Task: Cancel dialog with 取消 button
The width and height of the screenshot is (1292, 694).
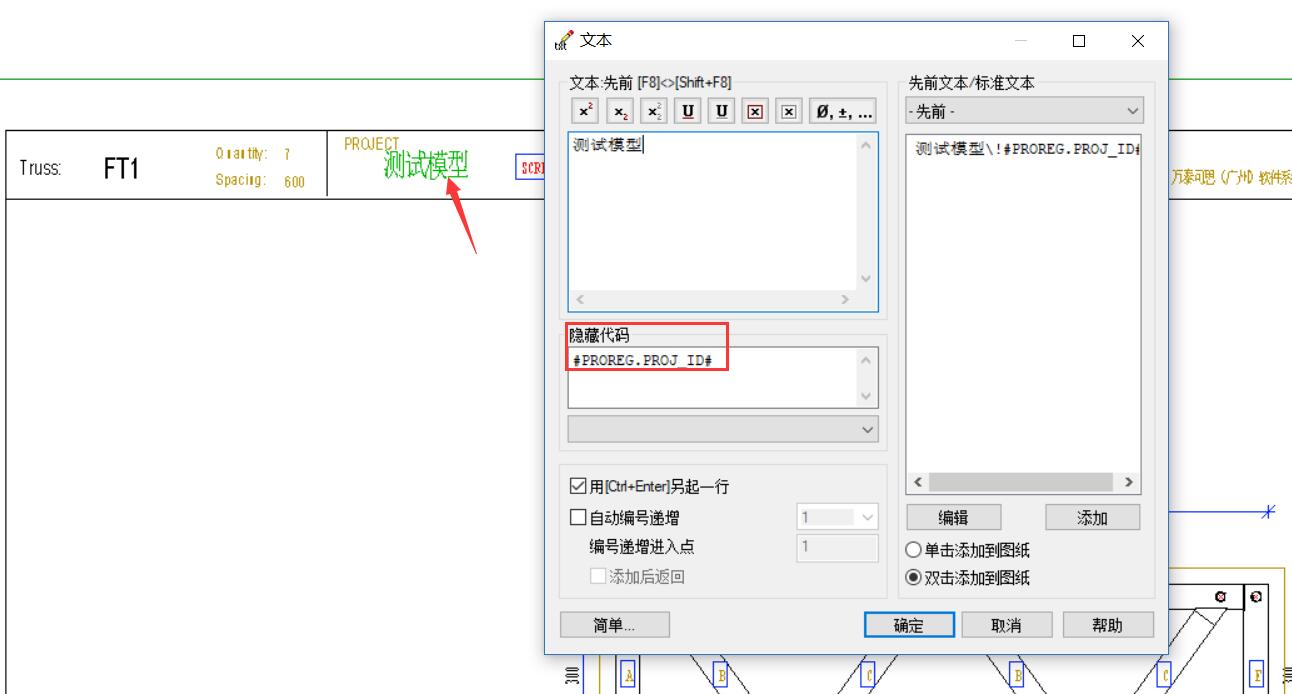Action: (1007, 625)
